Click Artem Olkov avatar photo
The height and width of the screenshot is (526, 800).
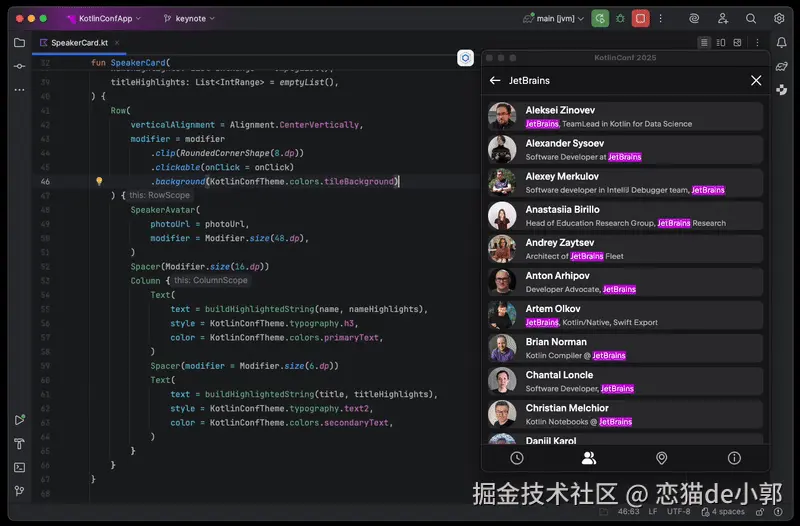[x=502, y=315]
